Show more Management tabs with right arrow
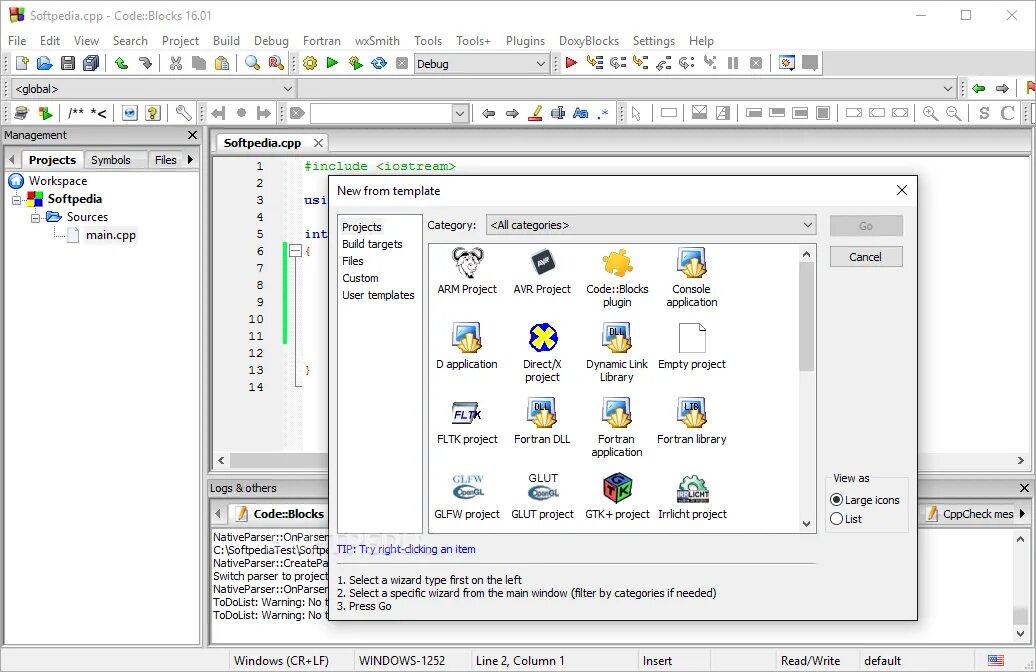This screenshot has width=1036, height=672. [x=190, y=159]
